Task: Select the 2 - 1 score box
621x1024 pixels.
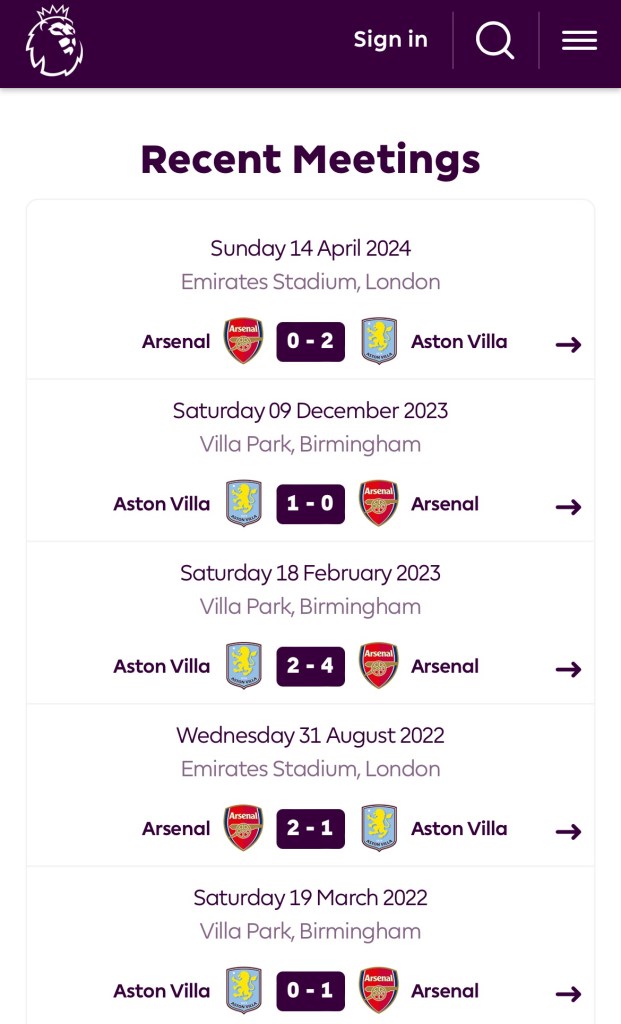Action: point(310,828)
